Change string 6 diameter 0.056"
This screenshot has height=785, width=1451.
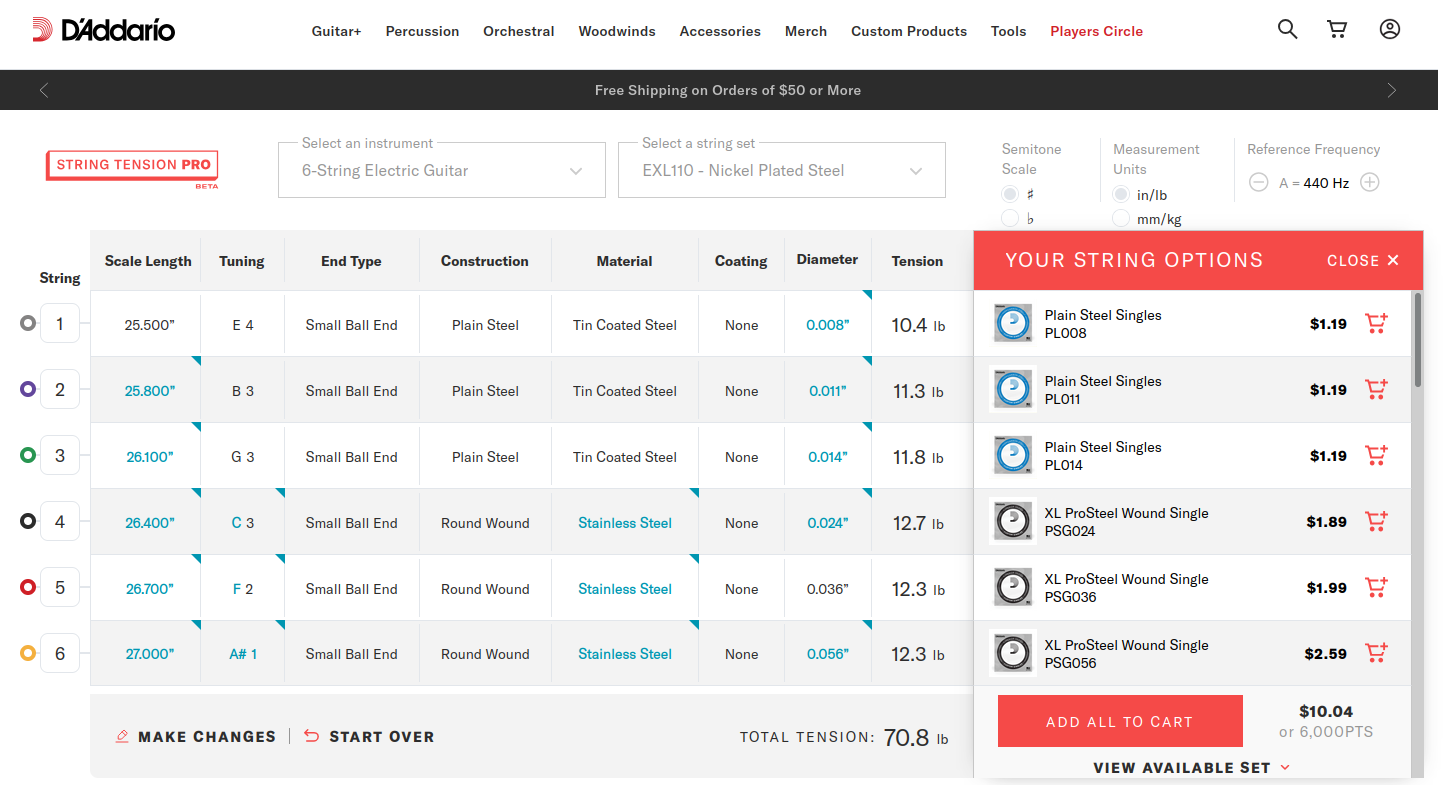point(828,654)
